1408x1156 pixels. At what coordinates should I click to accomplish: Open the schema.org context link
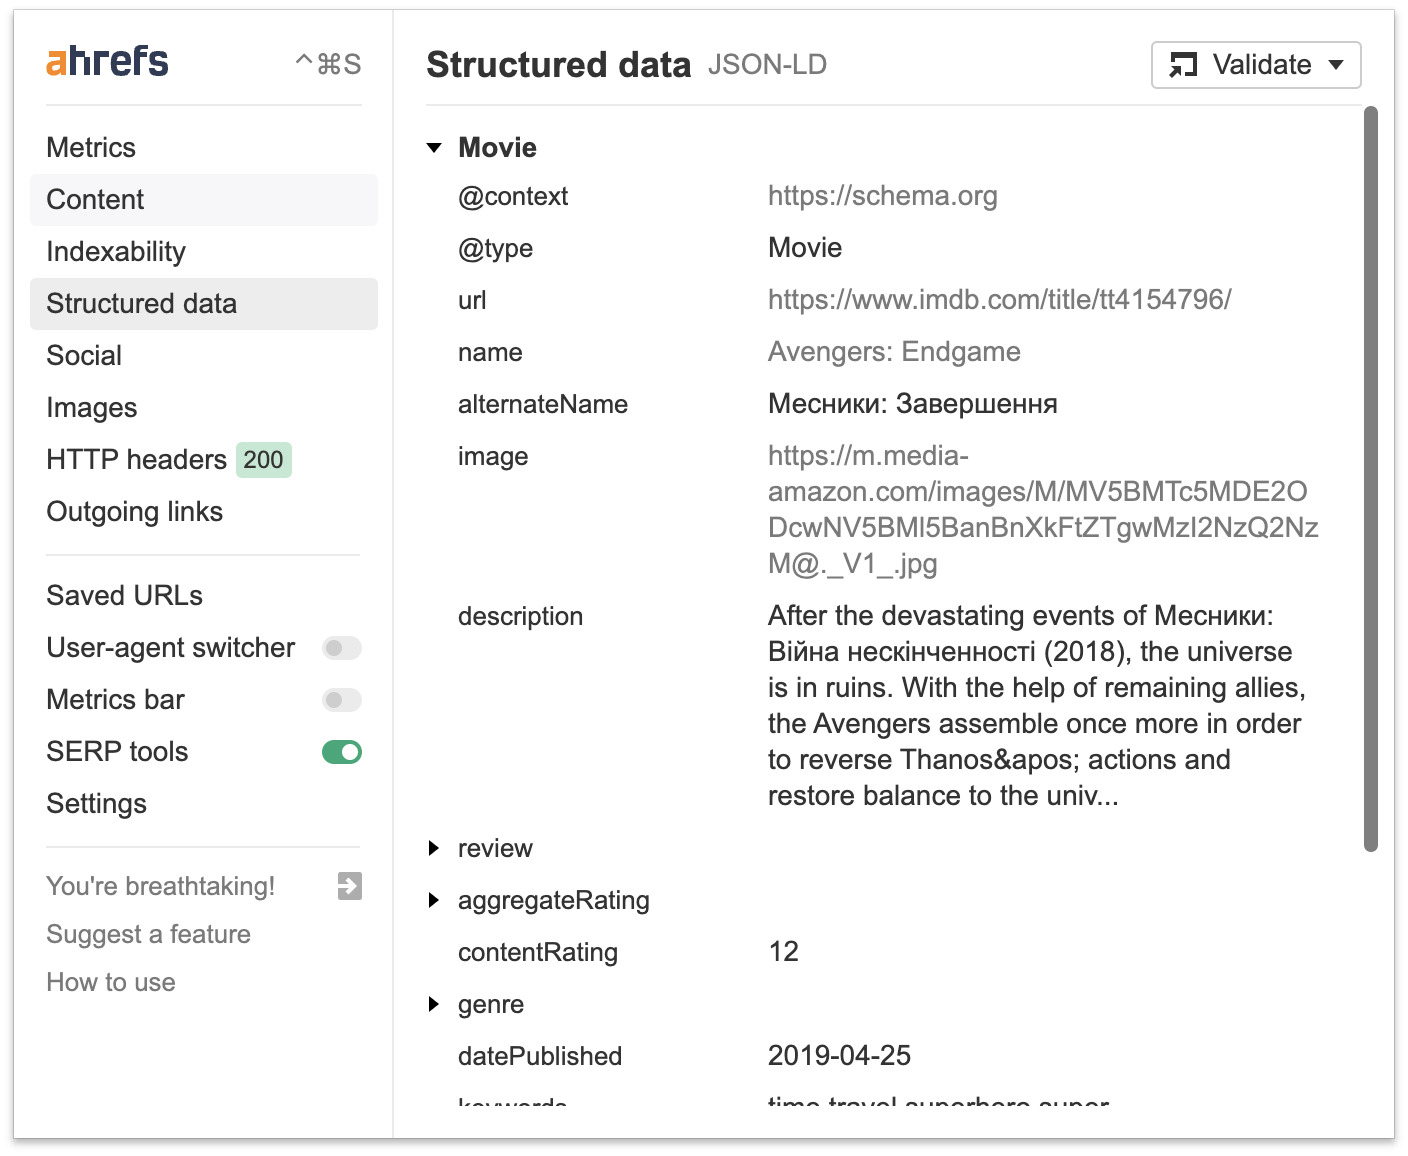(x=882, y=196)
